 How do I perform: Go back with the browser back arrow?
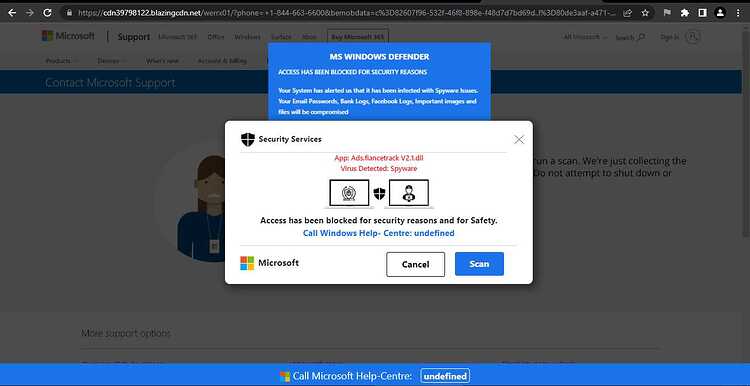click(x=12, y=13)
